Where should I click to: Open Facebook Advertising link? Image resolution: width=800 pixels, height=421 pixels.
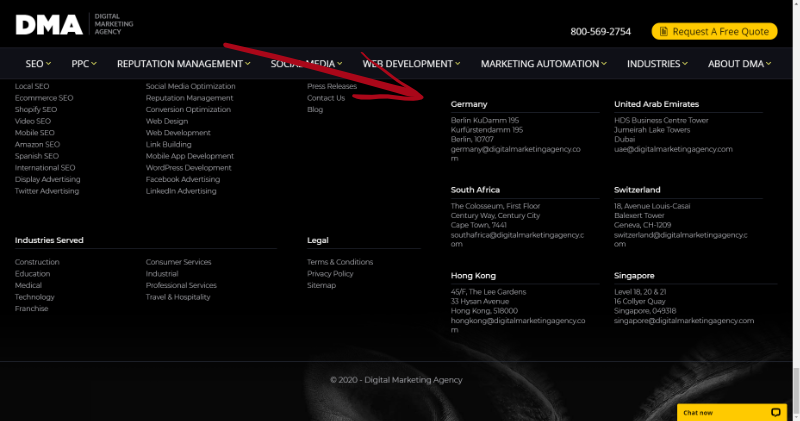tap(183, 180)
